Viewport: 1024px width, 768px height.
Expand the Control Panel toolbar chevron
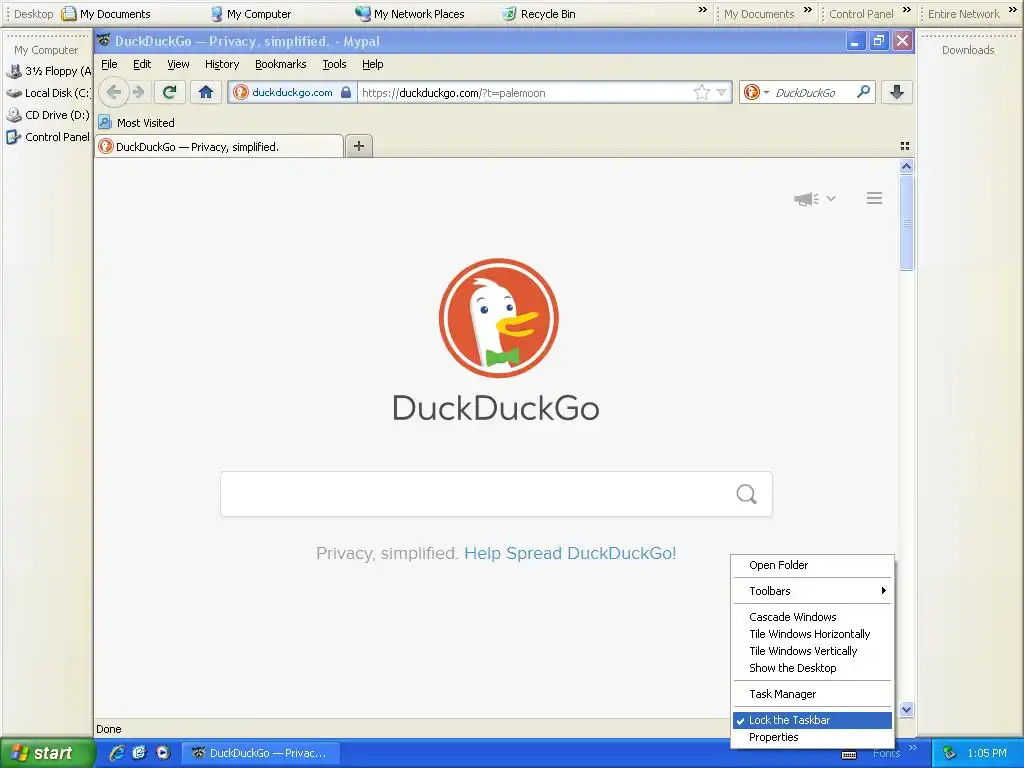[x=906, y=10]
